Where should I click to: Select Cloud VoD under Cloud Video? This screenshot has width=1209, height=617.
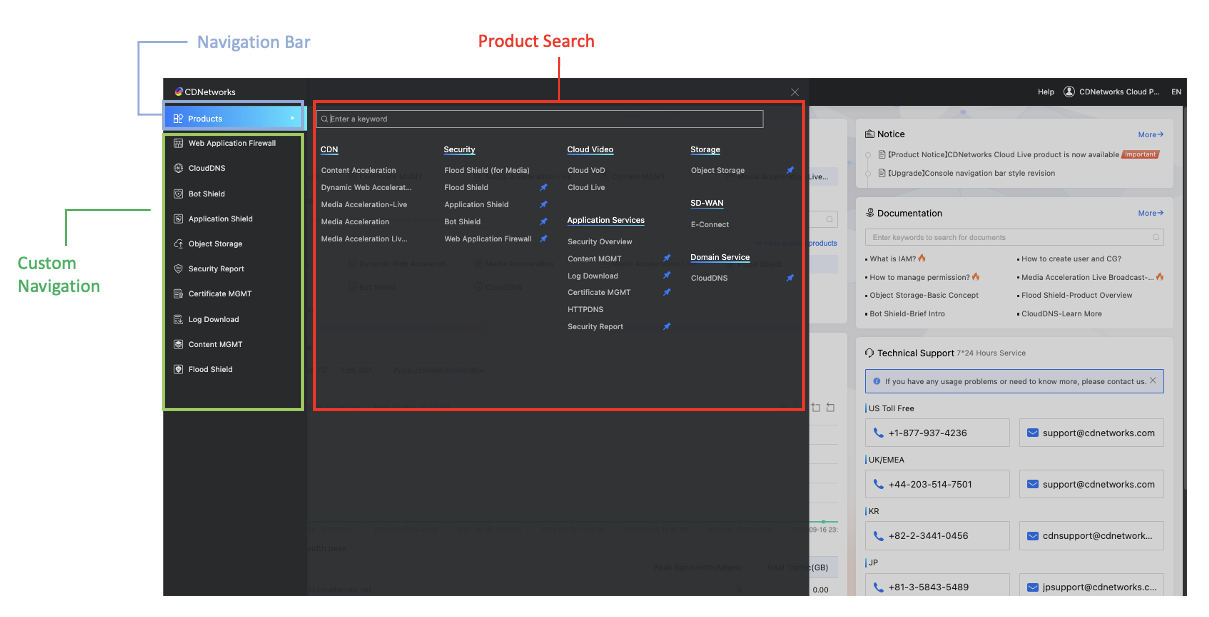586,170
